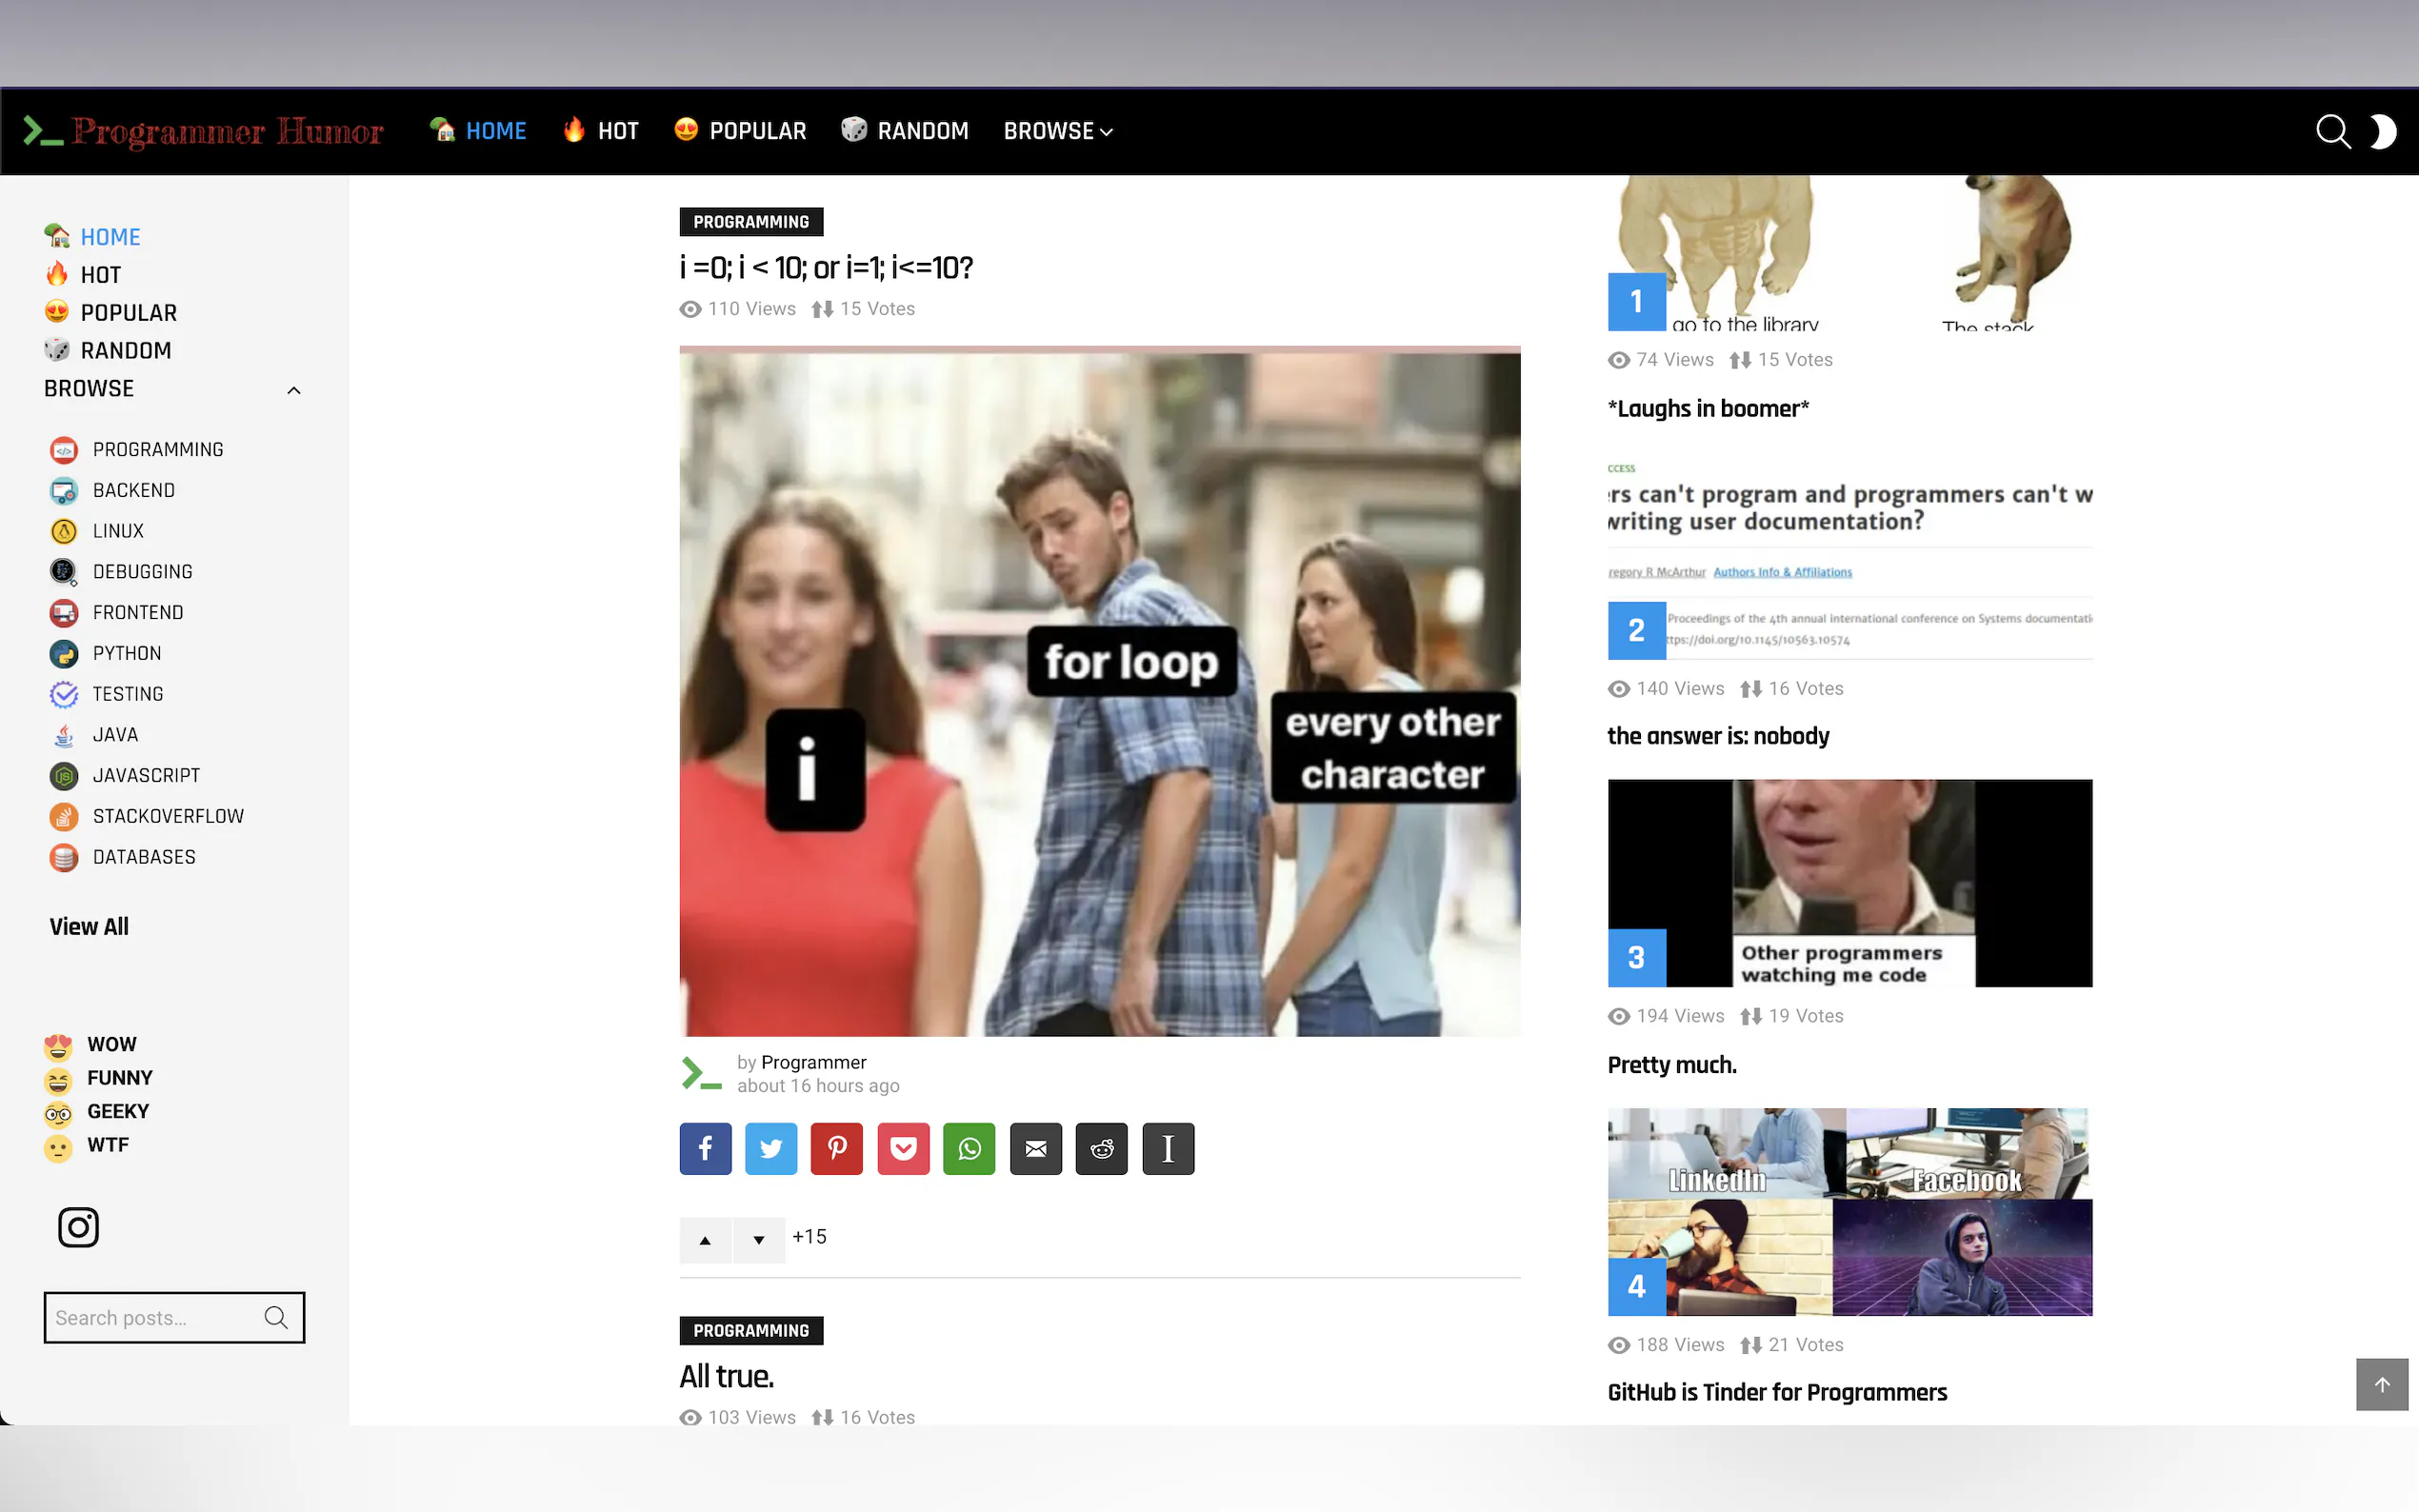2419x1512 pixels.
Task: Go to Popular in top navigation
Action: [x=741, y=131]
